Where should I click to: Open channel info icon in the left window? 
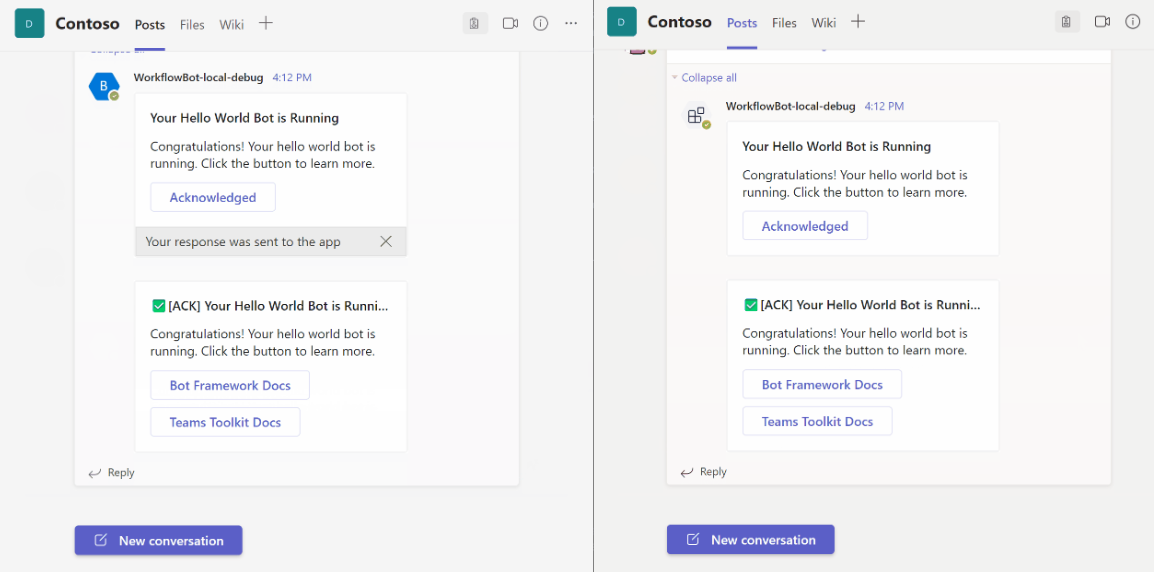[540, 24]
